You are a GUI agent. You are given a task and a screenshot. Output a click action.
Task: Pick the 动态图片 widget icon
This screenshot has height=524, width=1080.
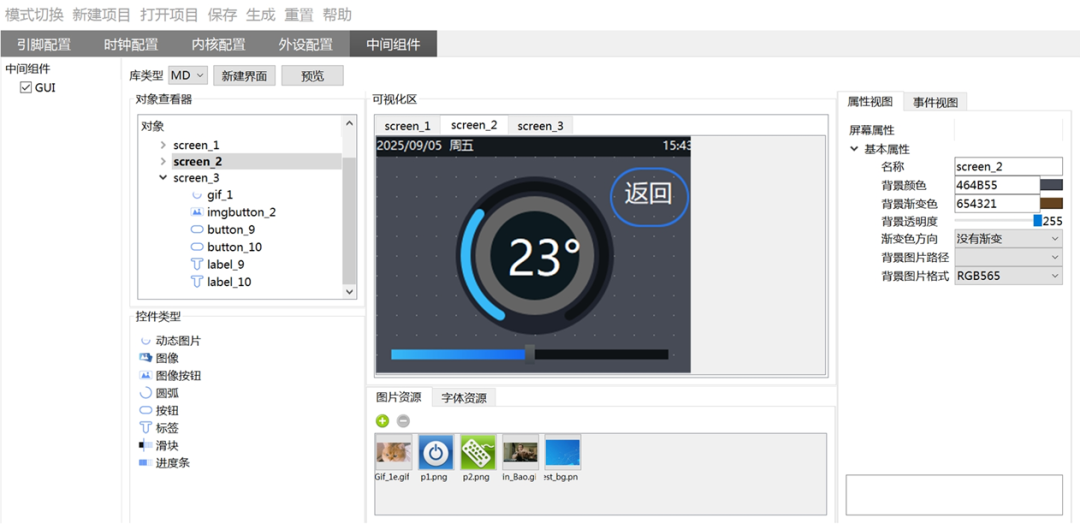[145, 340]
